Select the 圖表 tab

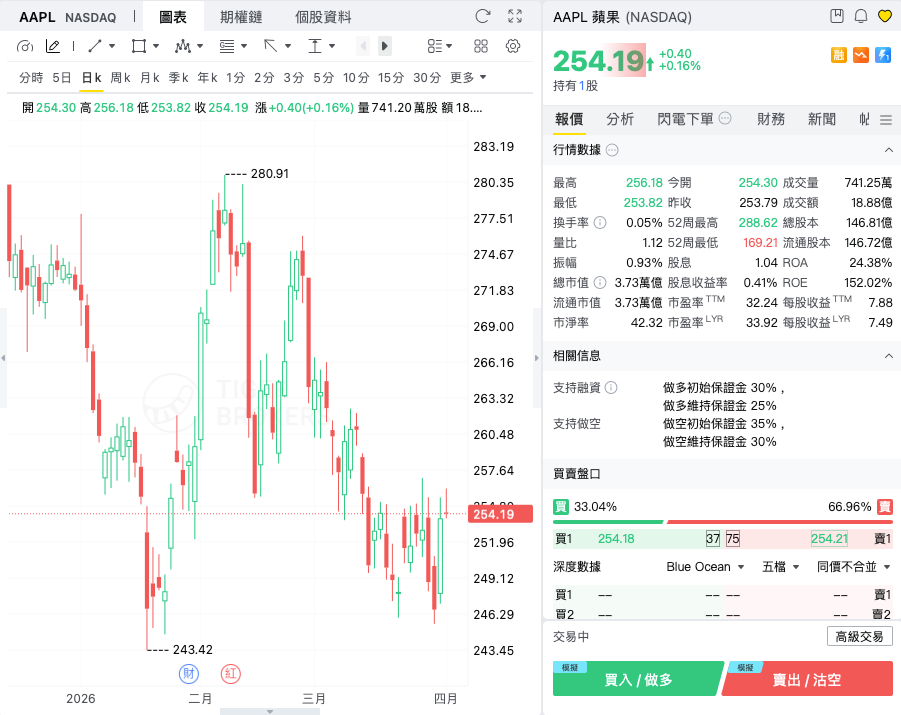point(173,17)
